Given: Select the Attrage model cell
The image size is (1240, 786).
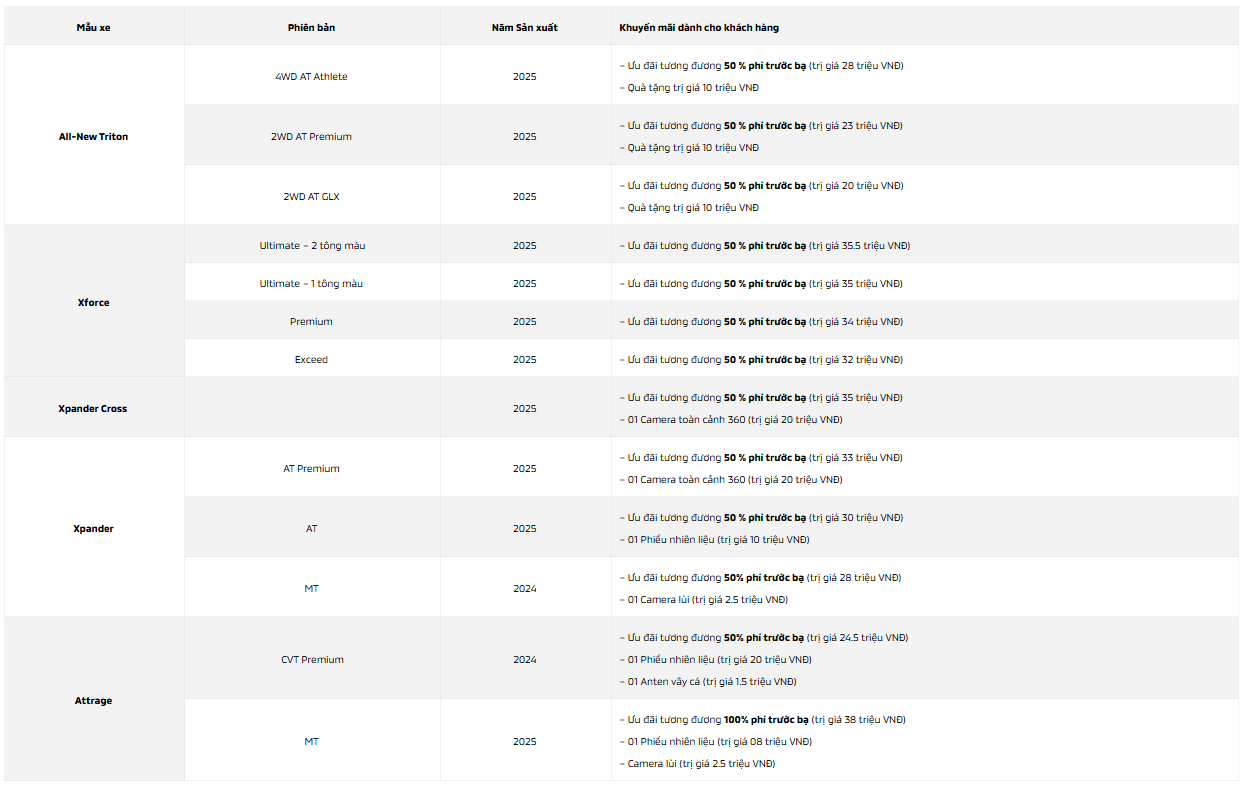Looking at the screenshot, I should tap(94, 700).
